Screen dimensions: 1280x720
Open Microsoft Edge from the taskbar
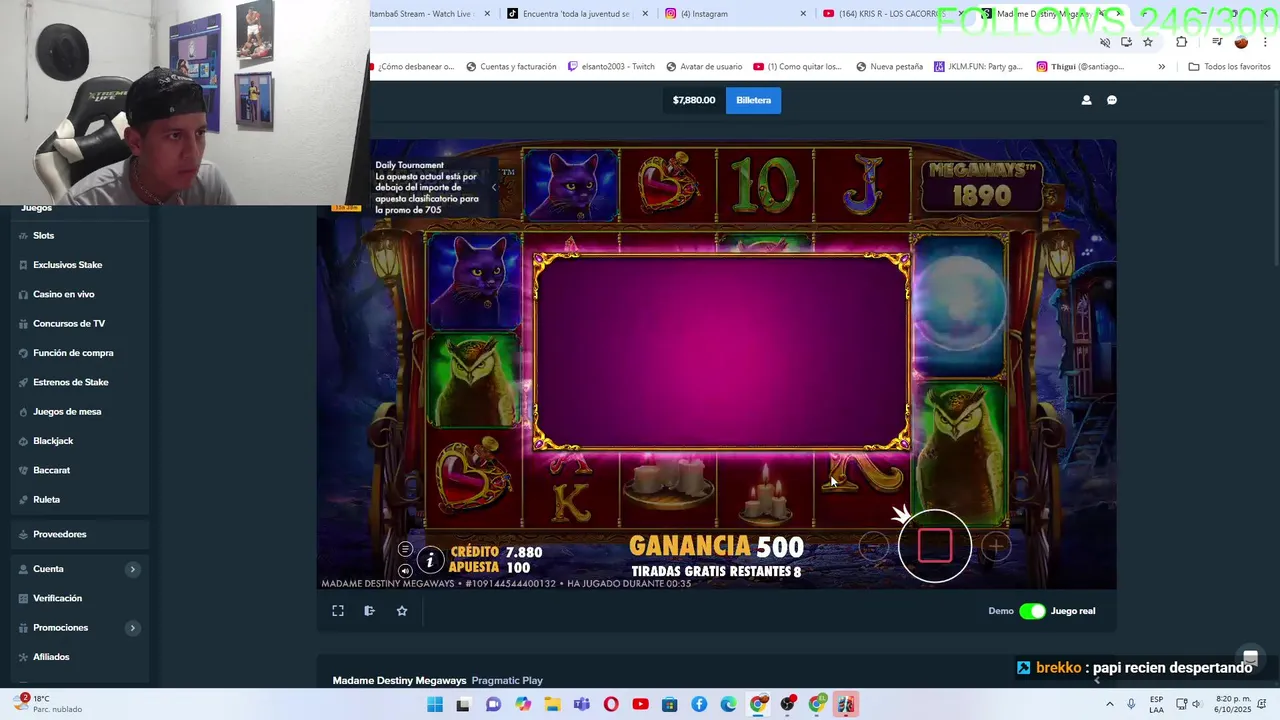pyautogui.click(x=728, y=705)
